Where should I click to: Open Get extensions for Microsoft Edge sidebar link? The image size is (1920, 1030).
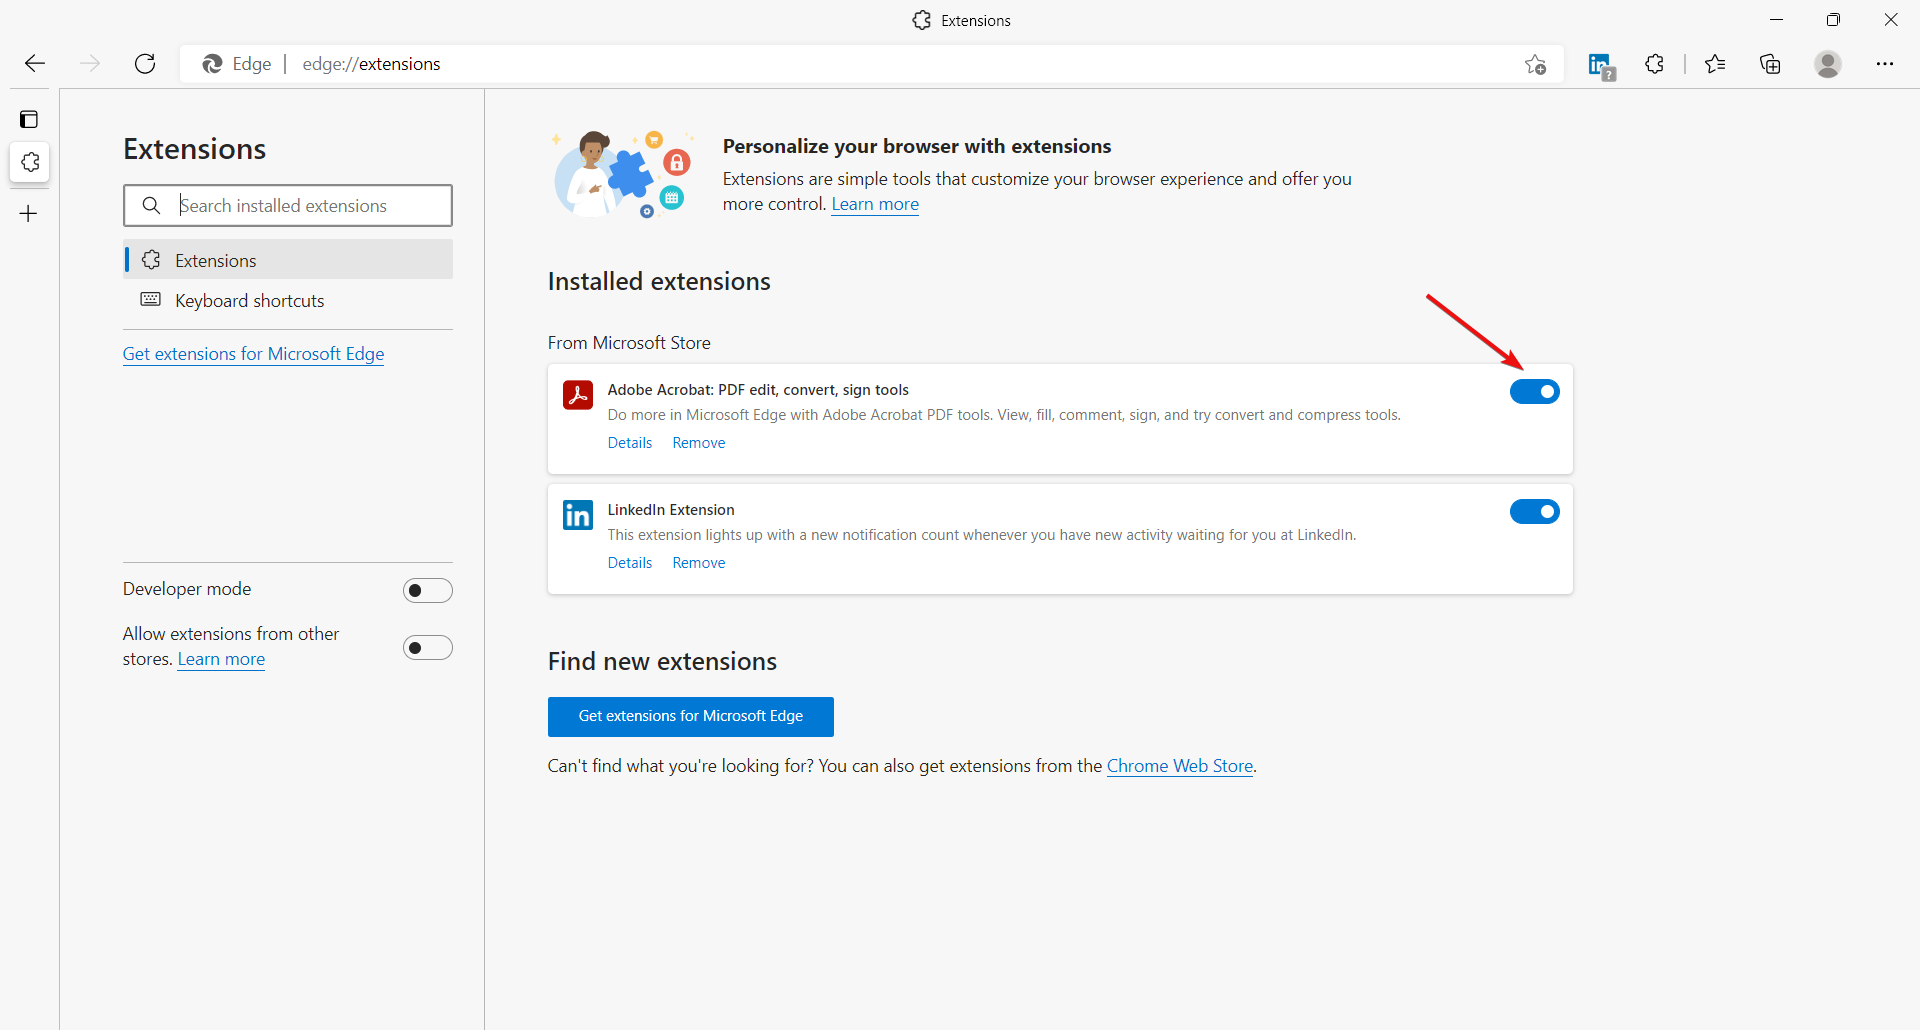[x=253, y=354]
